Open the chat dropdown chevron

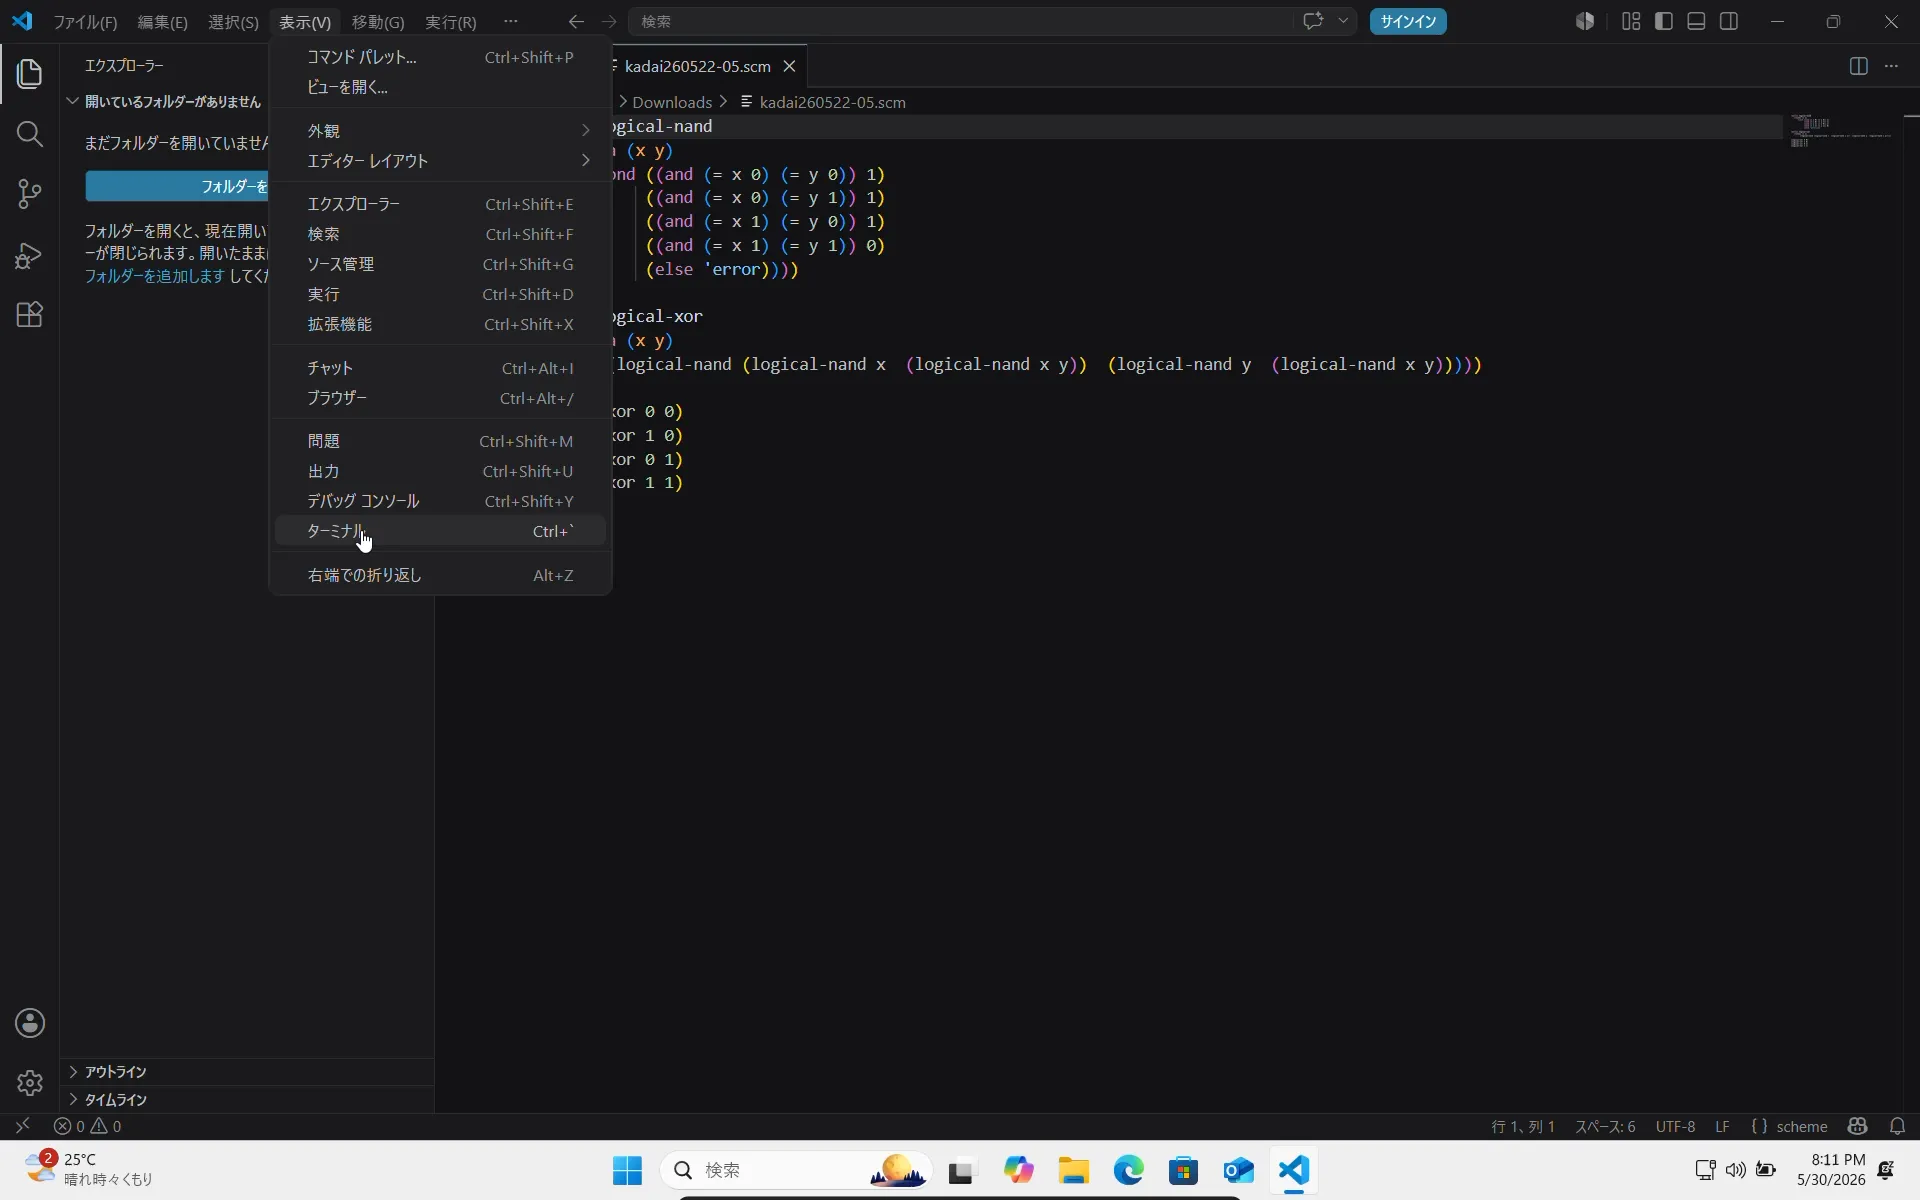click(x=1343, y=21)
